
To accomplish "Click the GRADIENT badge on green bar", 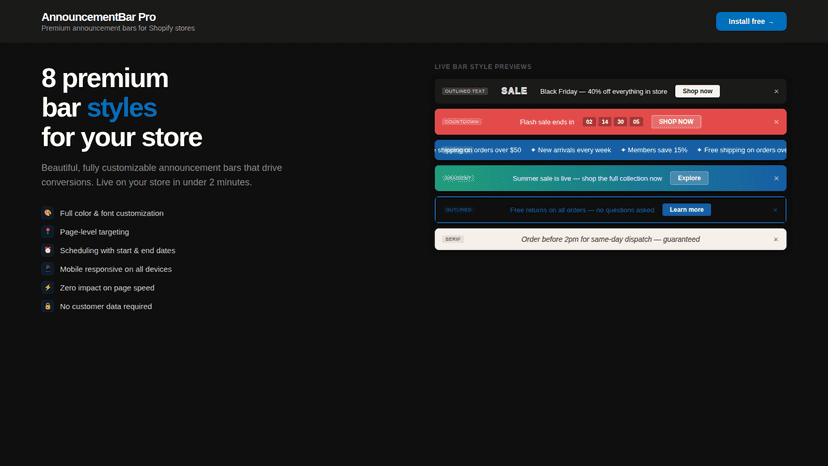I will click(458, 178).
